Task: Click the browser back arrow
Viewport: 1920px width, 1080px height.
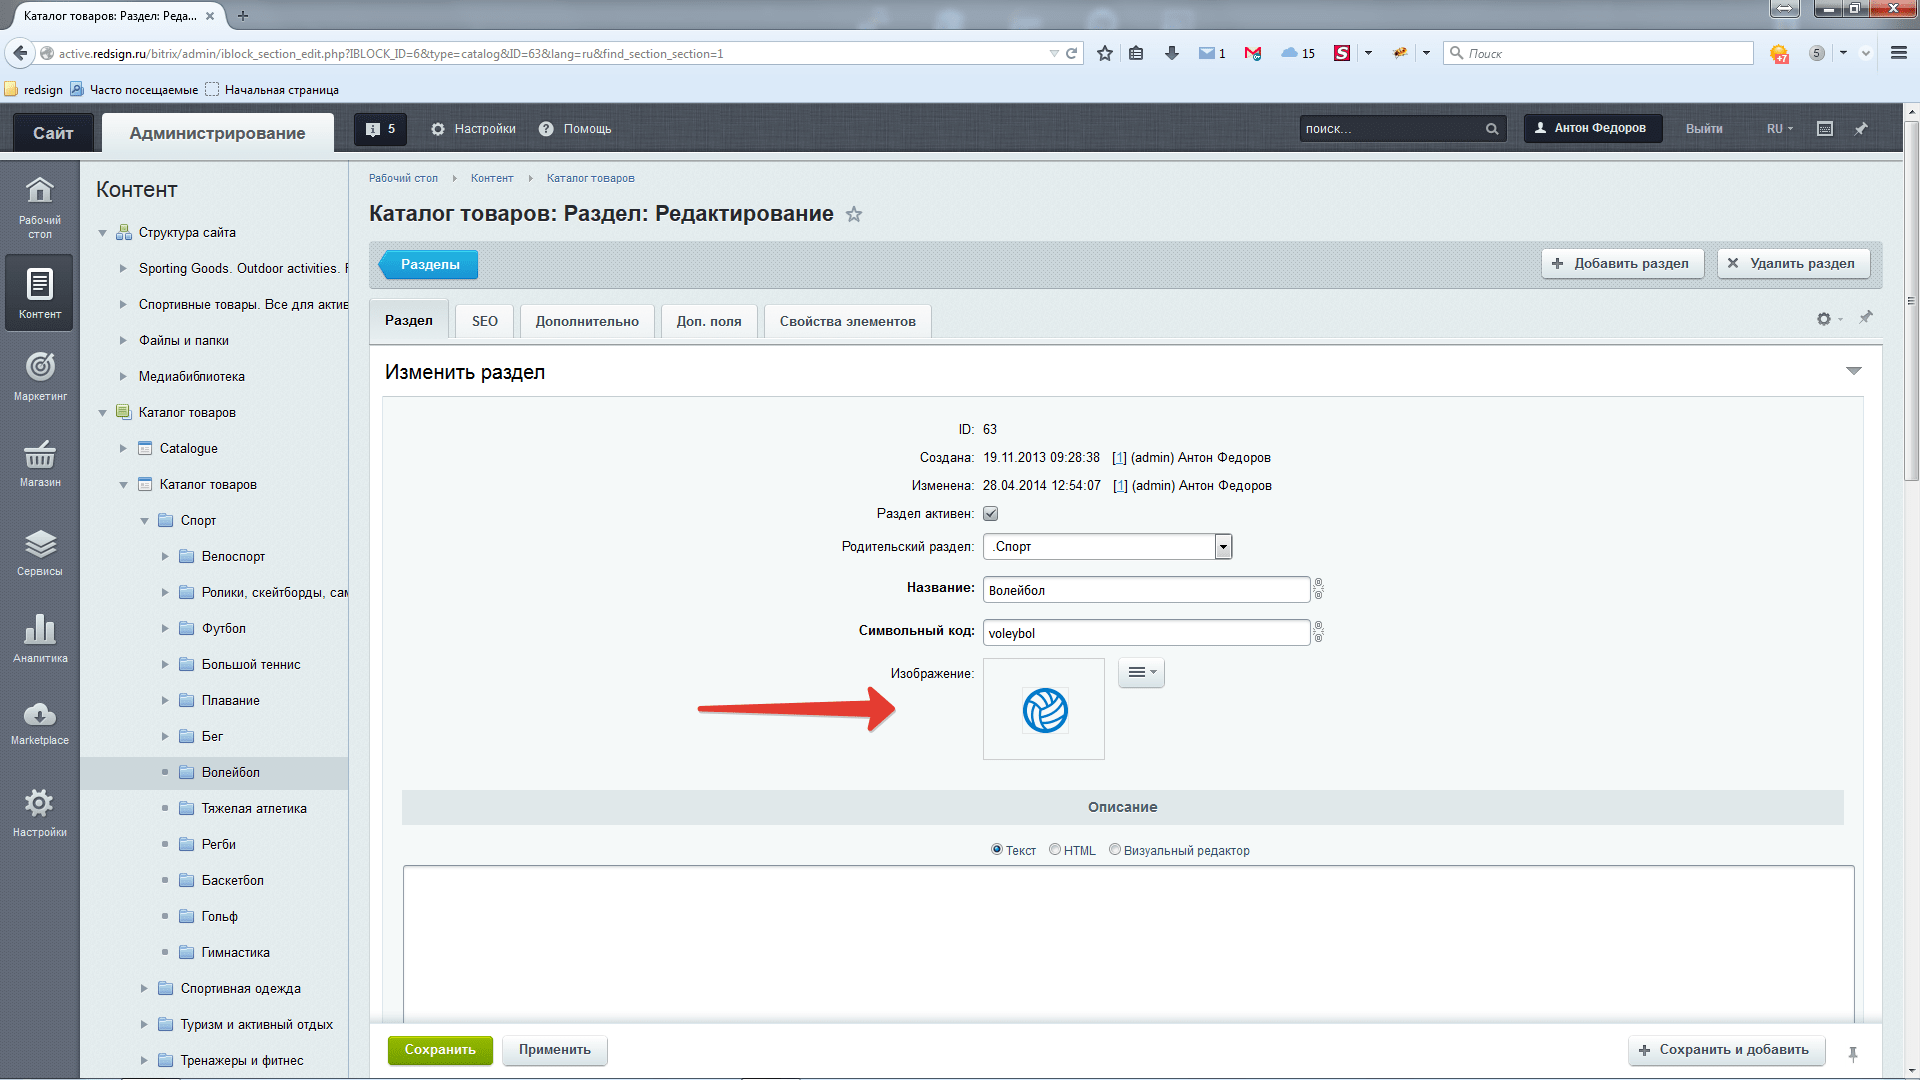Action: coord(20,53)
